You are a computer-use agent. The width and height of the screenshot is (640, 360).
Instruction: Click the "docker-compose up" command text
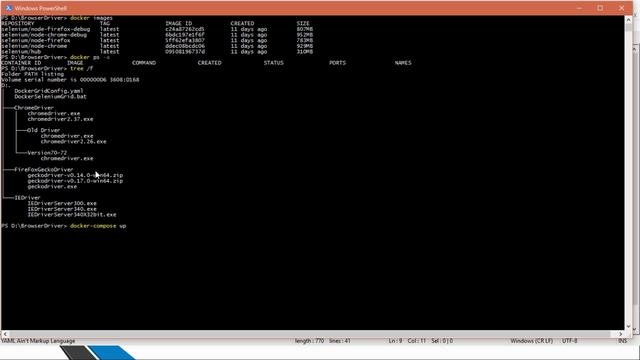click(x=98, y=226)
